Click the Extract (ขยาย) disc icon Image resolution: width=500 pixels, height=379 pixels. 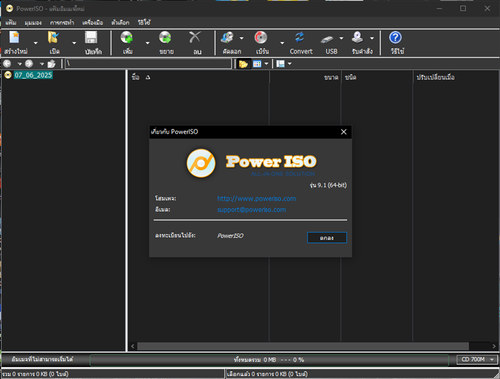(165, 38)
